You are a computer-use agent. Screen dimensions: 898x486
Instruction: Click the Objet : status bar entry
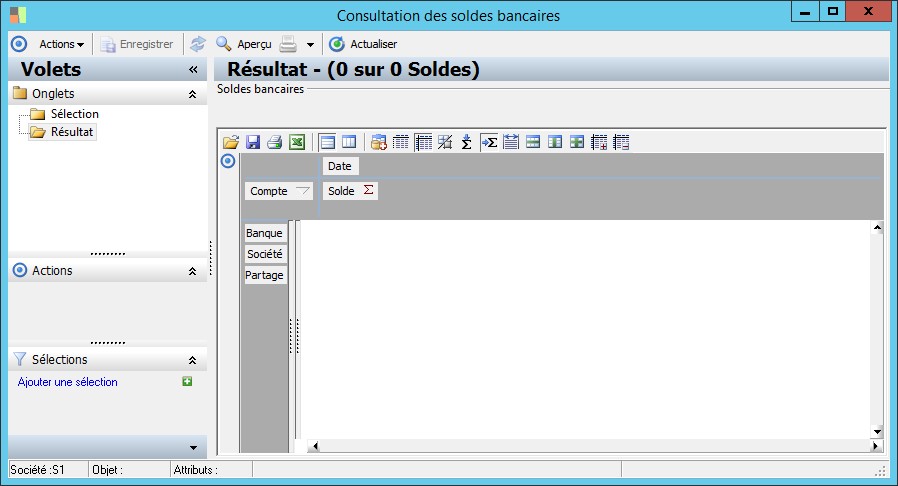pos(130,470)
